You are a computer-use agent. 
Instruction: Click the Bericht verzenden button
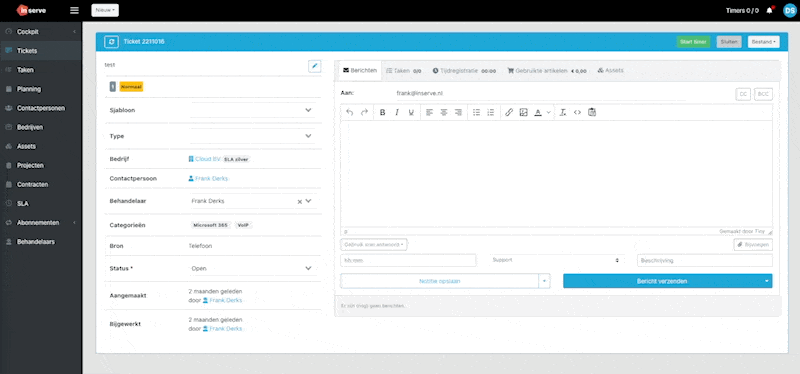pyautogui.click(x=662, y=281)
